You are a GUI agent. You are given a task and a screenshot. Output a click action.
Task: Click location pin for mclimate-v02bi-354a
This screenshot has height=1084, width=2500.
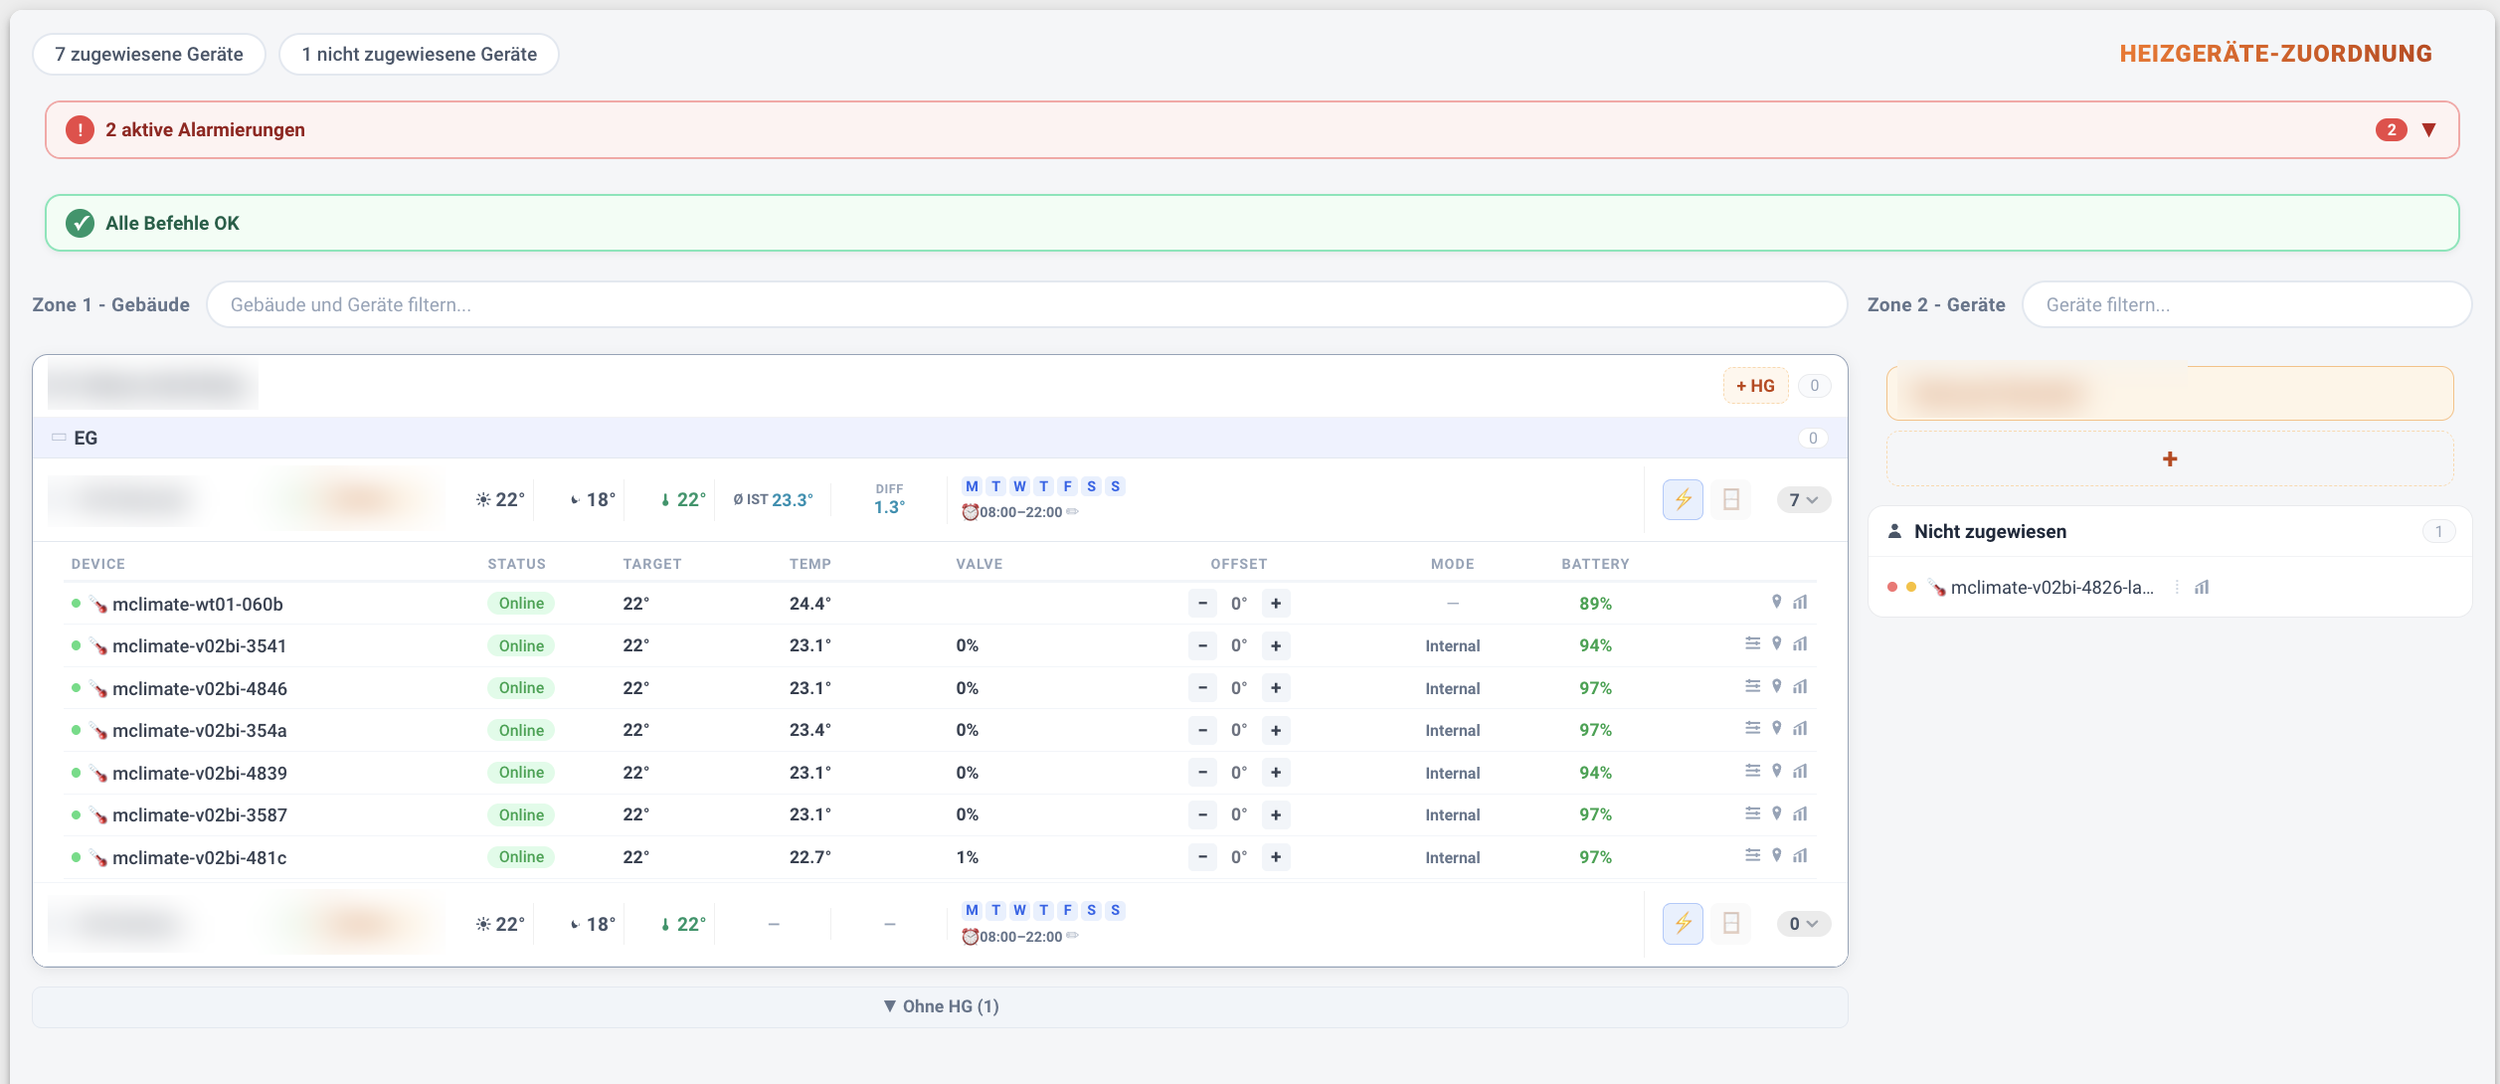pyautogui.click(x=1776, y=729)
